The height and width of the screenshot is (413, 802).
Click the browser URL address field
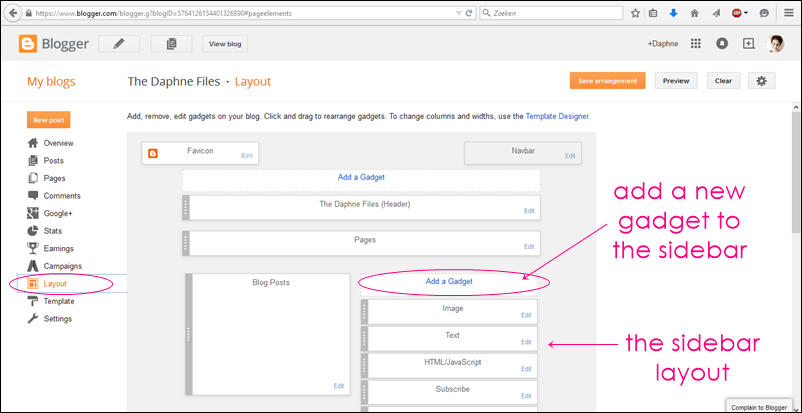(x=243, y=14)
